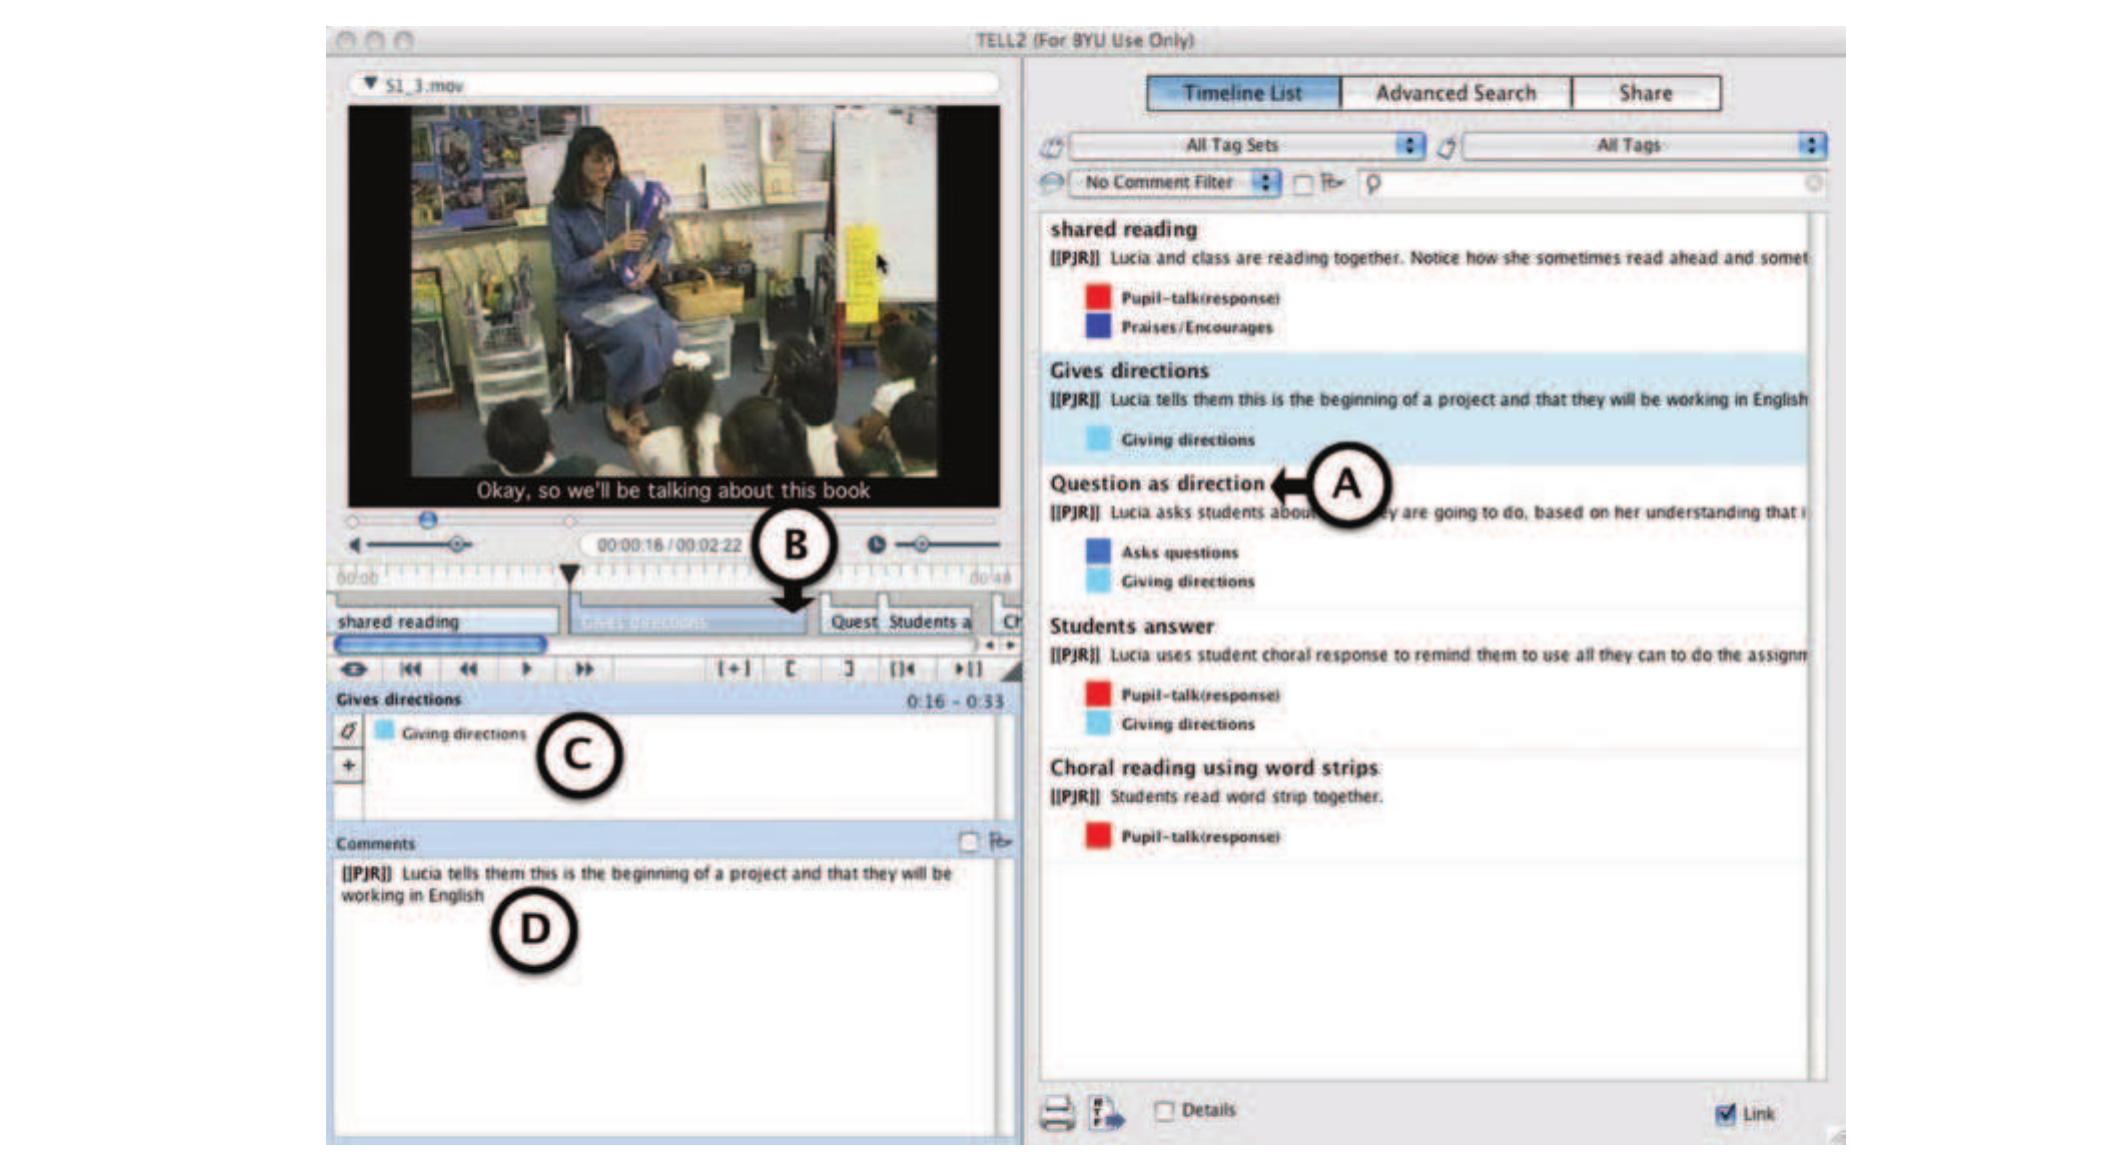
Task: Set the segment end bracket
Action: (x=848, y=668)
